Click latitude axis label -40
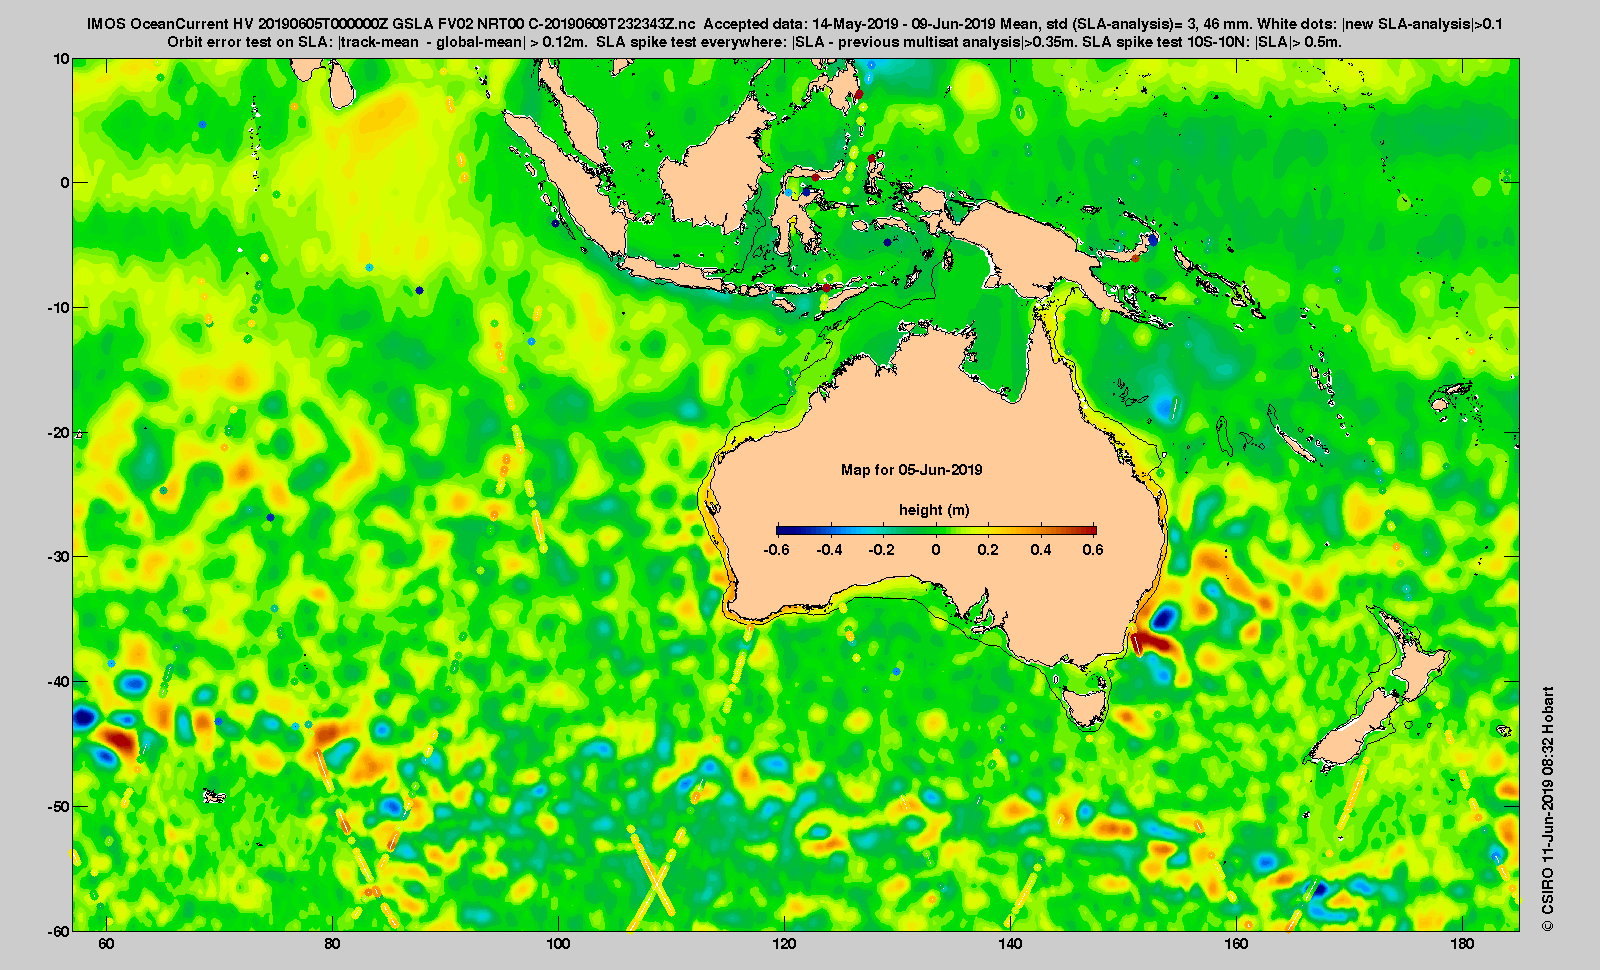 58,682
